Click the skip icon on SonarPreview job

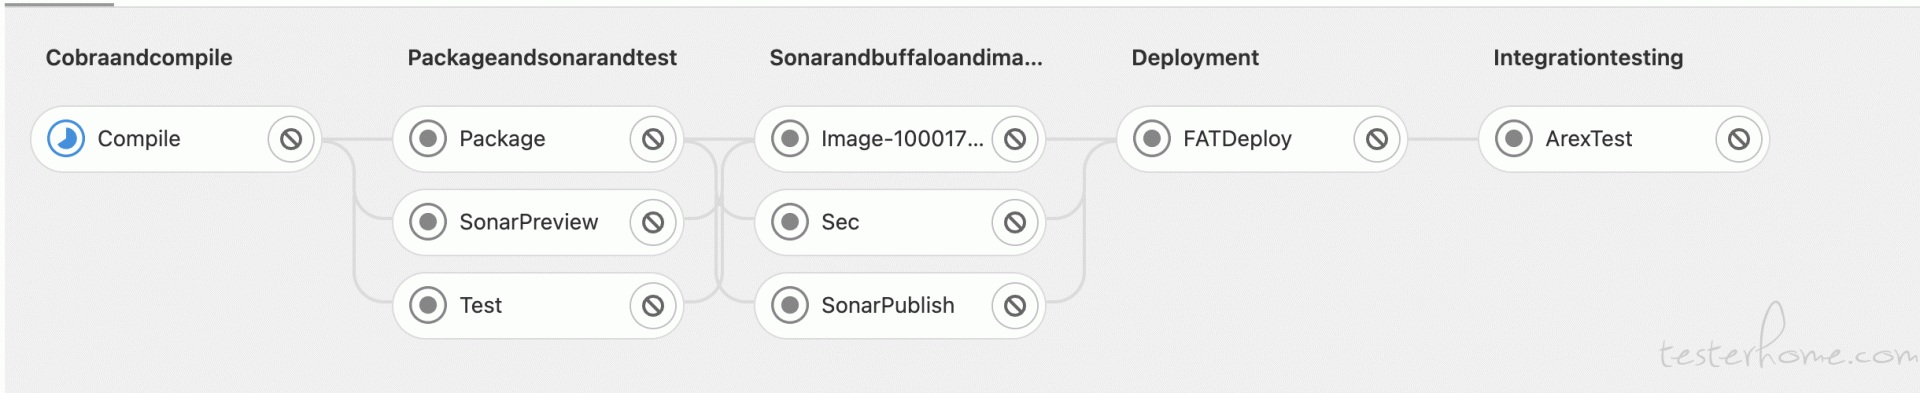653,222
